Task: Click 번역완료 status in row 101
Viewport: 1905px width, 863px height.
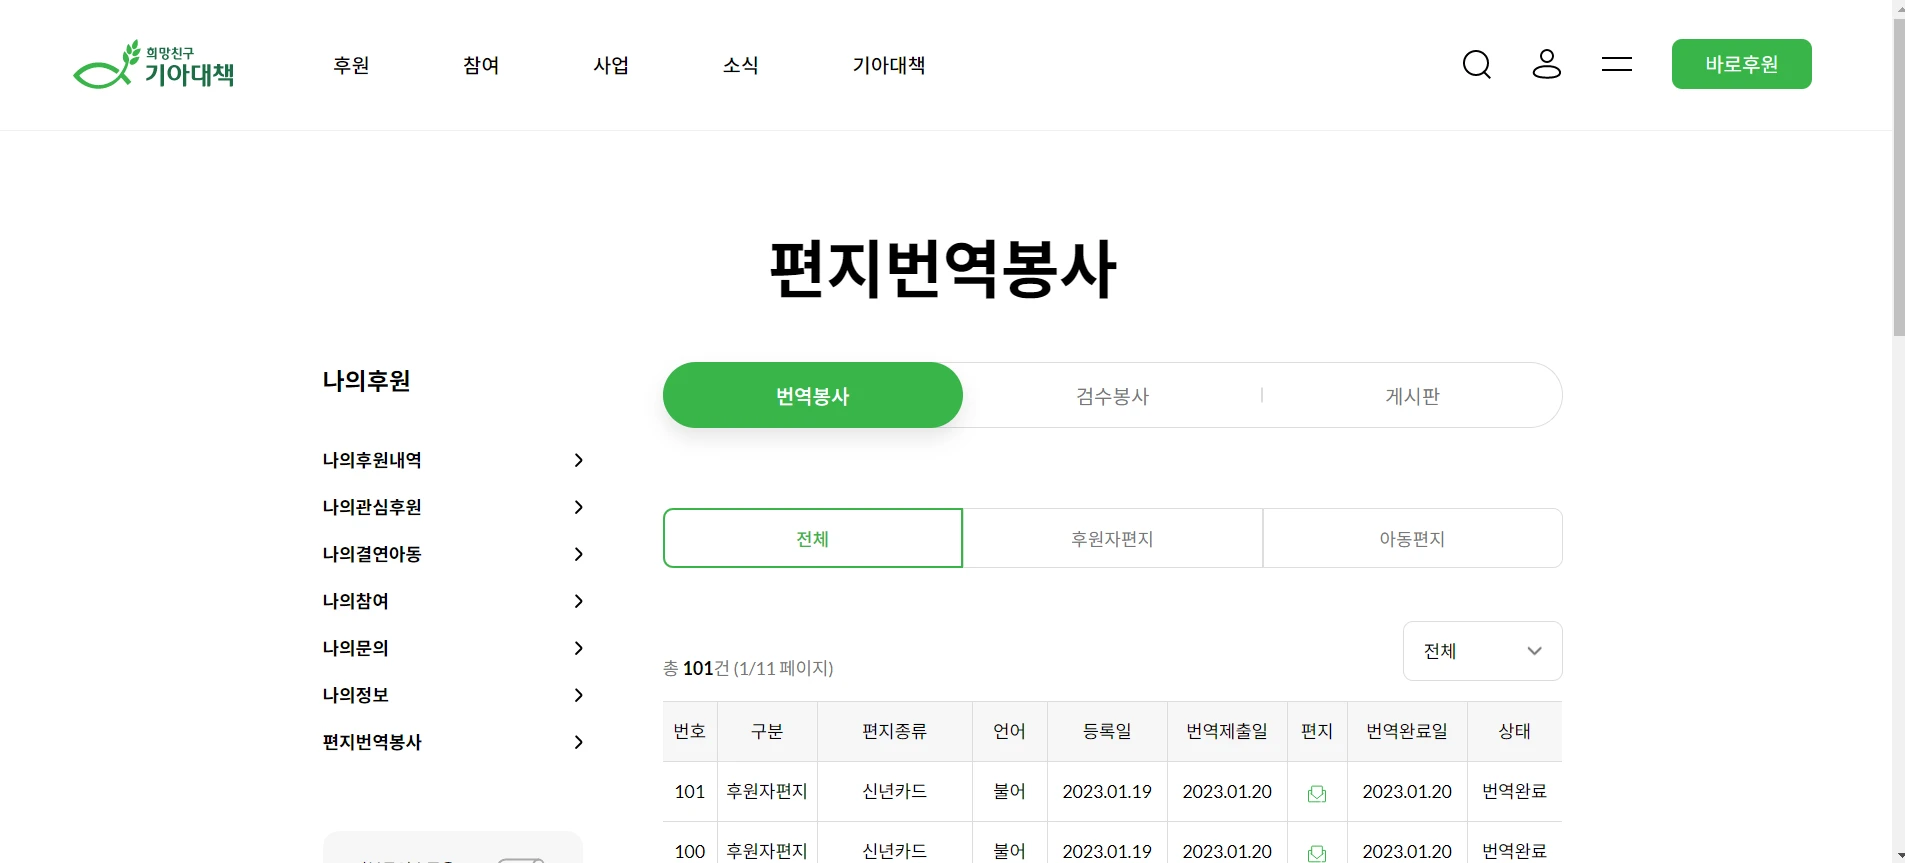Action: coord(1515,791)
